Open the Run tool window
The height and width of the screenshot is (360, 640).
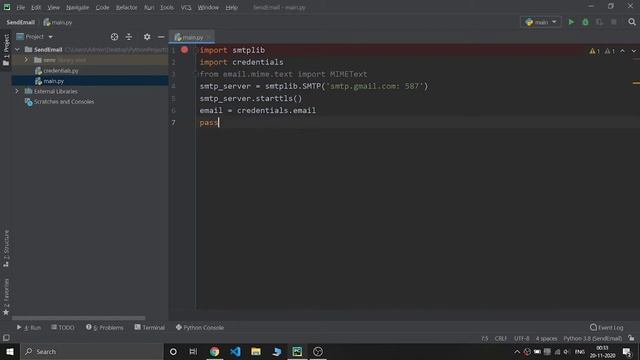[29, 327]
